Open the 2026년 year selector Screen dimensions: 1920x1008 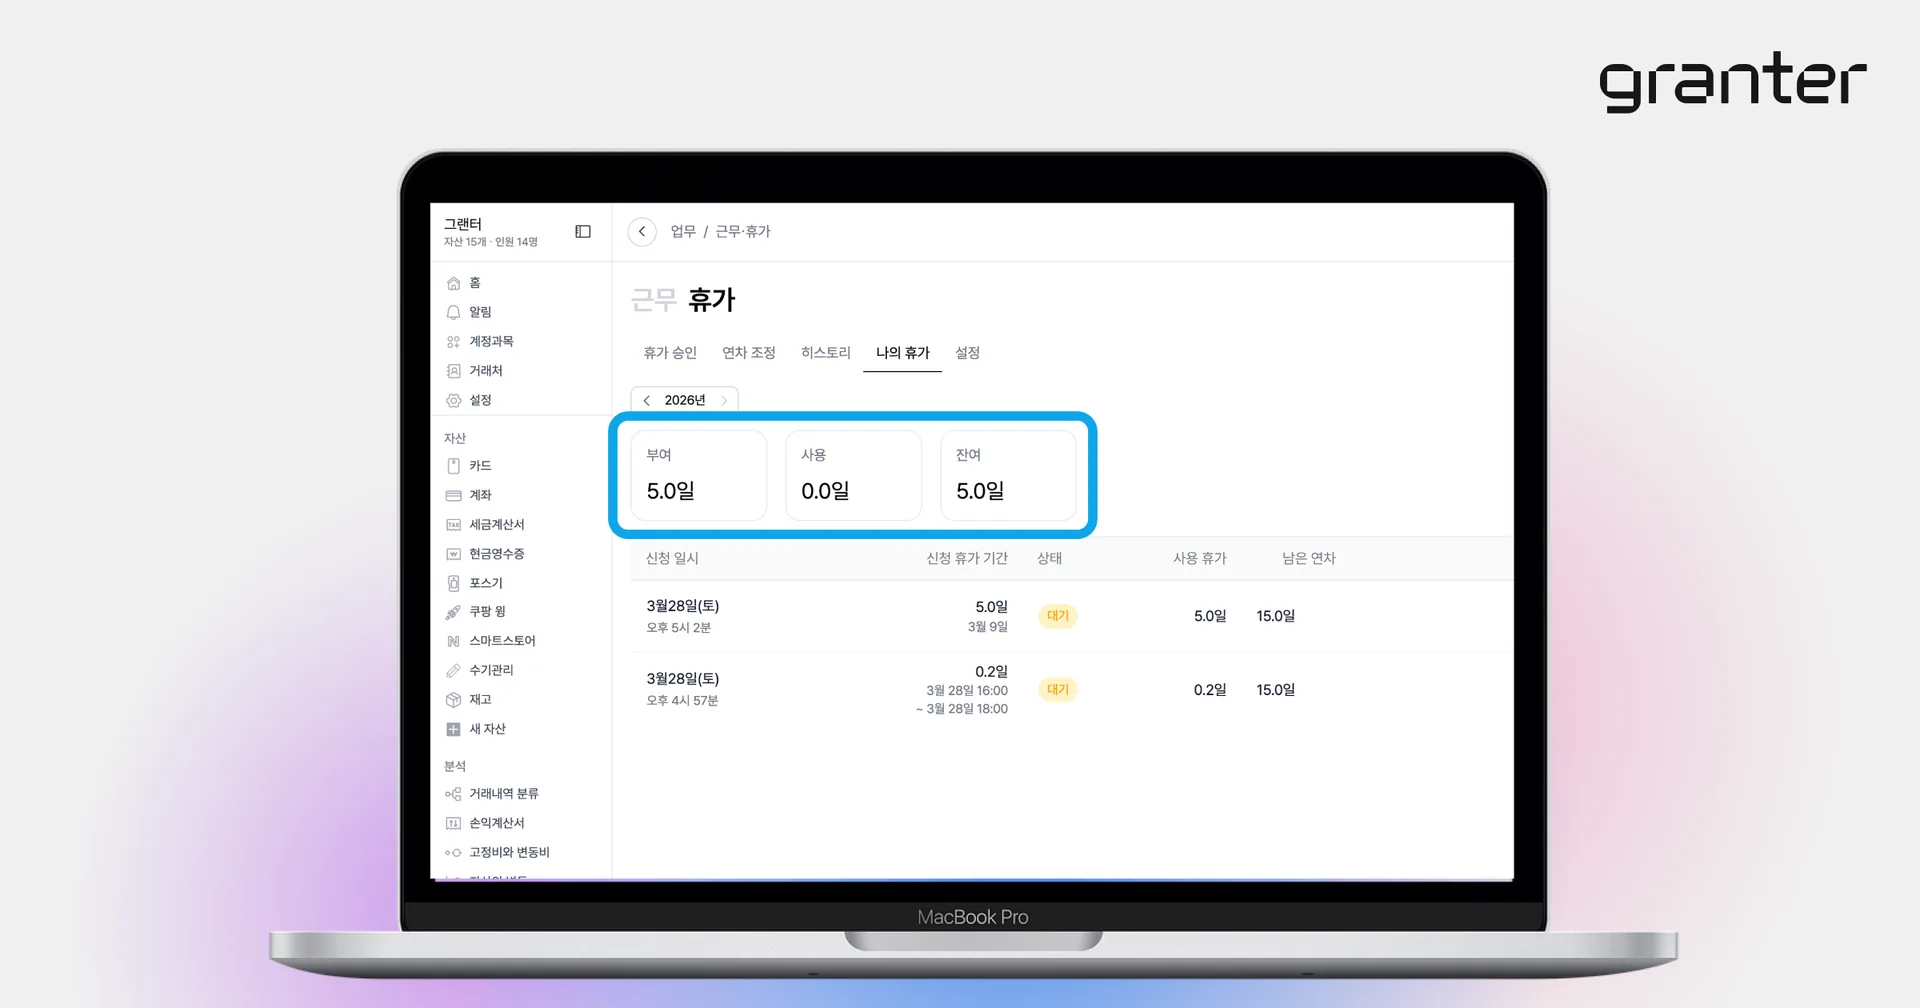pyautogui.click(x=685, y=401)
